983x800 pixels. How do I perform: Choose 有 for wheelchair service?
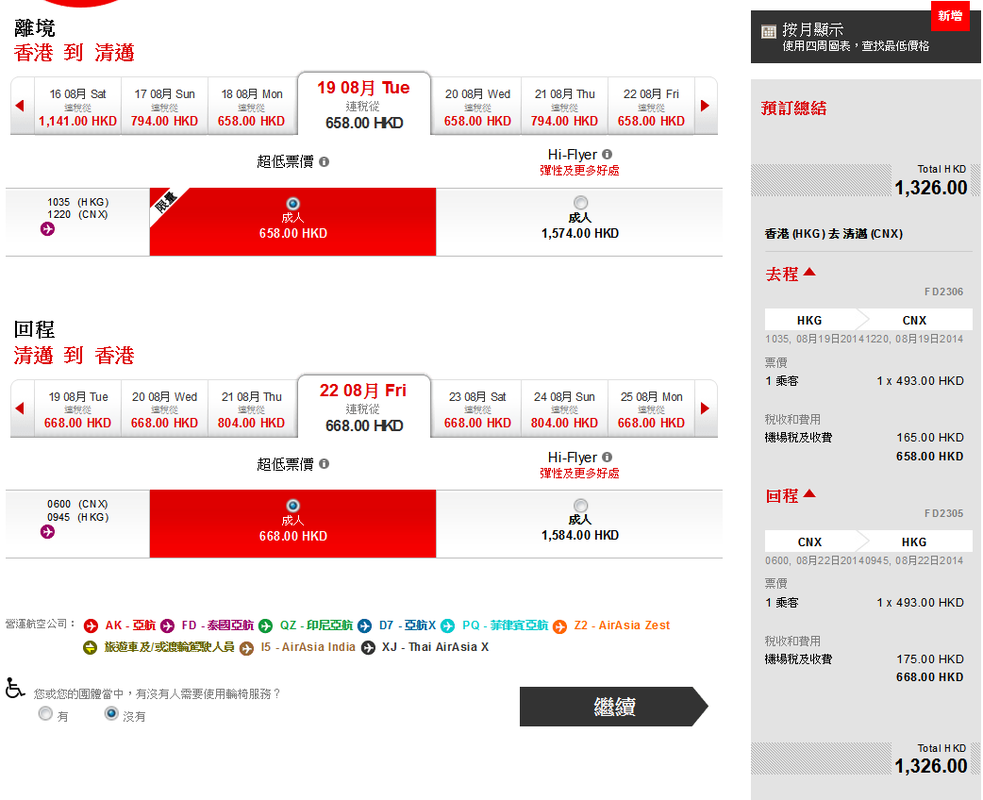tap(45, 714)
